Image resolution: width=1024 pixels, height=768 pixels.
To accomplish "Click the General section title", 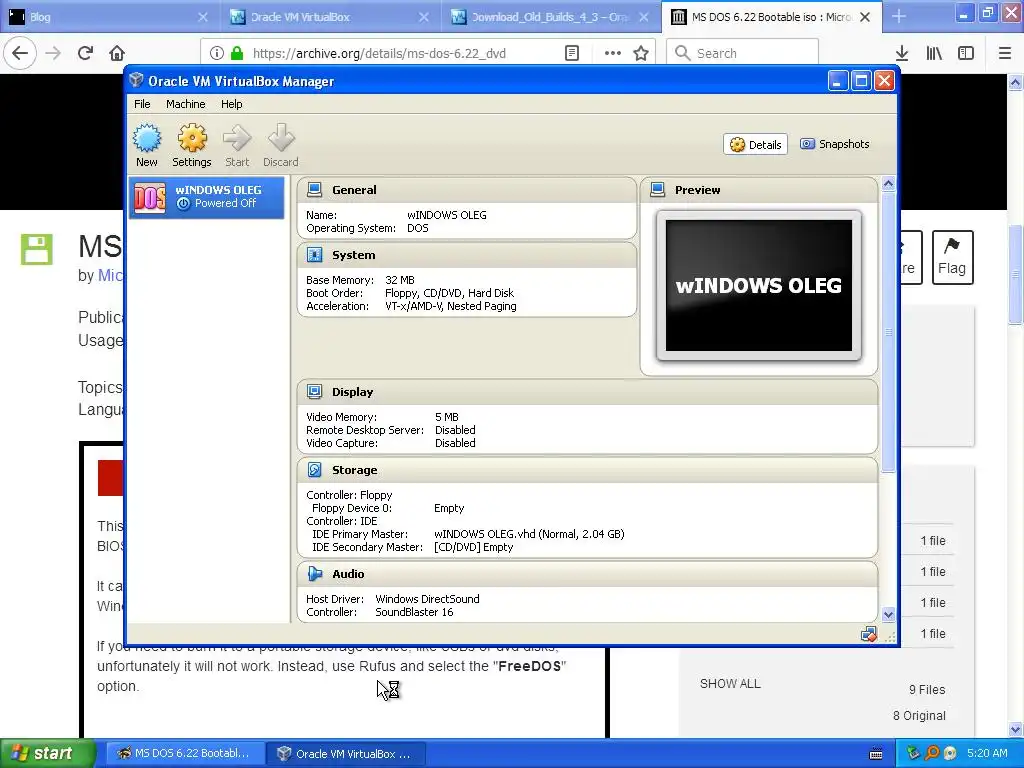I will point(354,190).
